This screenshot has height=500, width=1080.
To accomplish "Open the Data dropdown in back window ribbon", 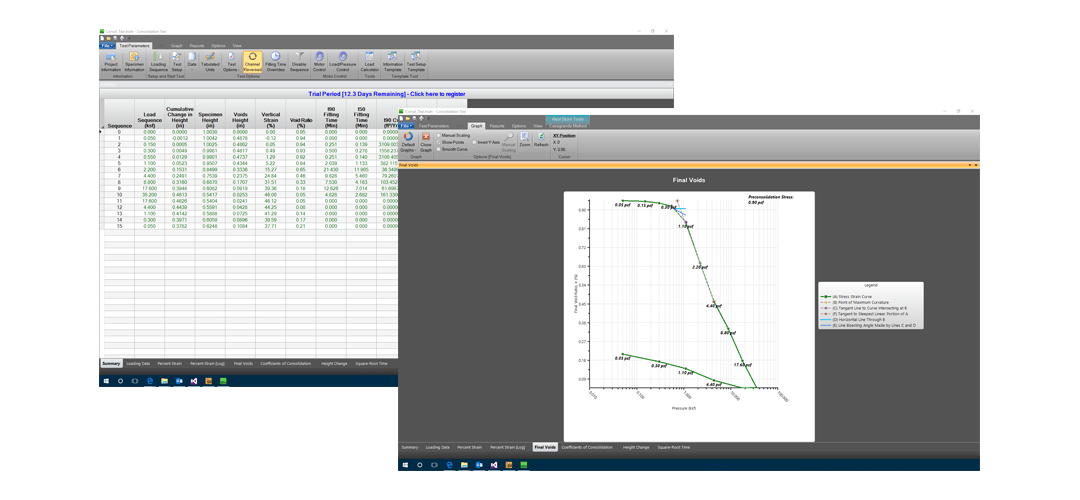I will pyautogui.click(x=191, y=61).
